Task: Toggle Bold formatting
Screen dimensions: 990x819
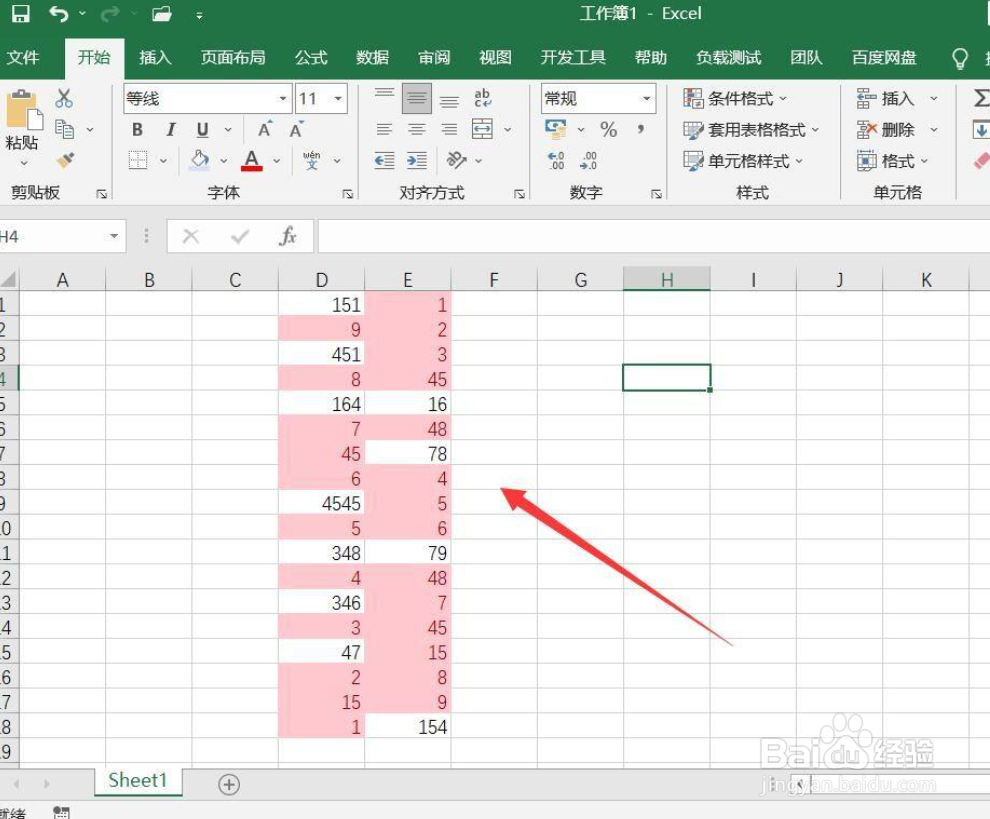Action: 138,129
